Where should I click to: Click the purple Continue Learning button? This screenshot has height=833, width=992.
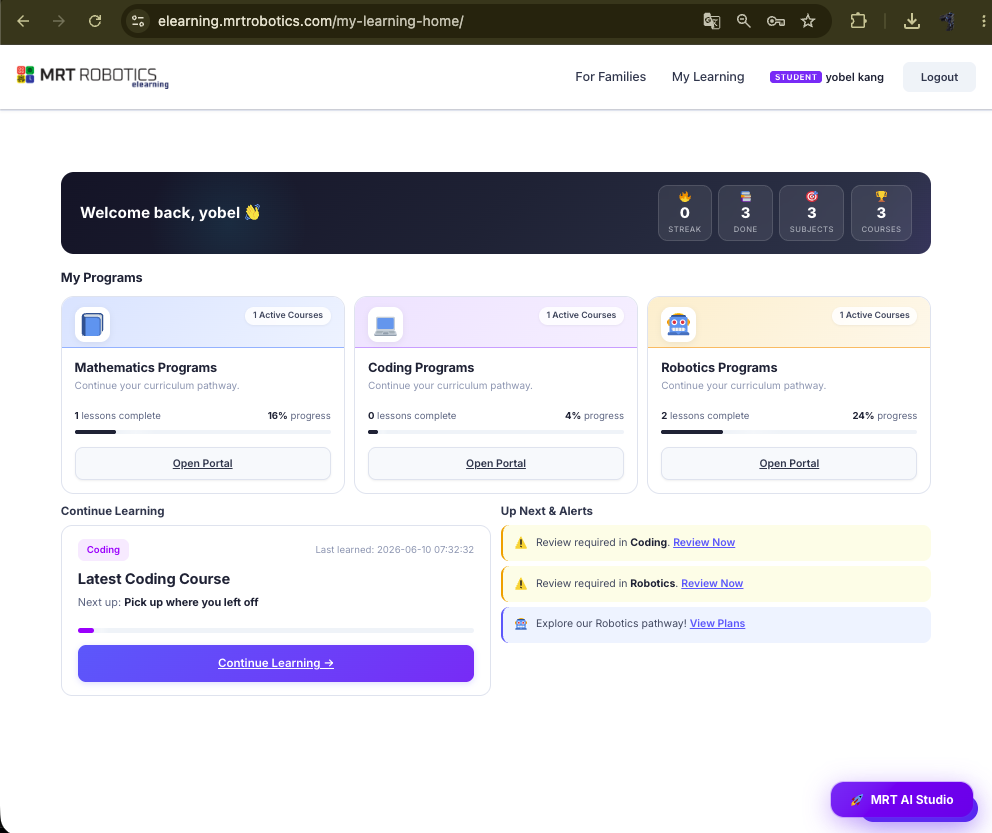[x=276, y=663]
